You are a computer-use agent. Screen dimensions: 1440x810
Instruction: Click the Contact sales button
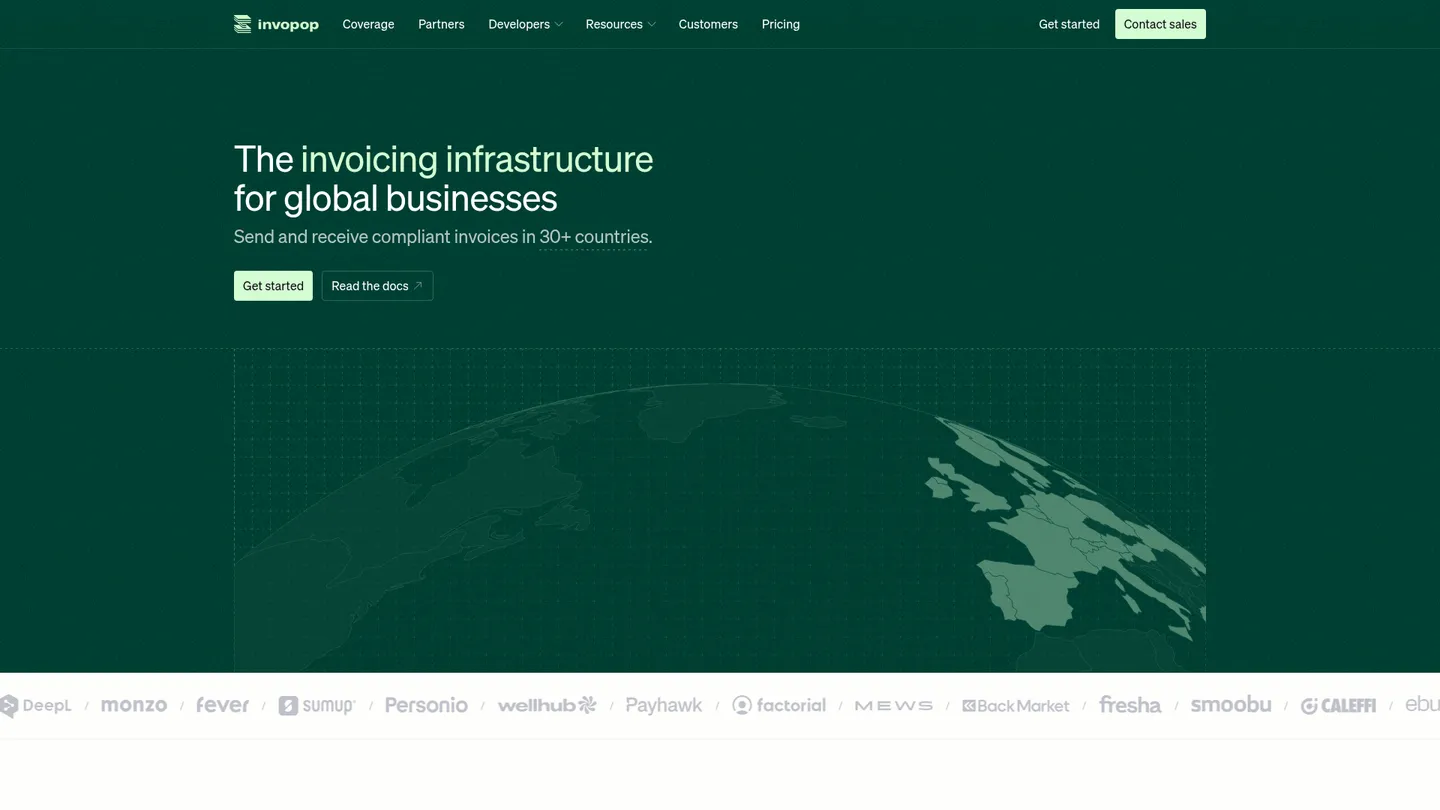(1160, 24)
